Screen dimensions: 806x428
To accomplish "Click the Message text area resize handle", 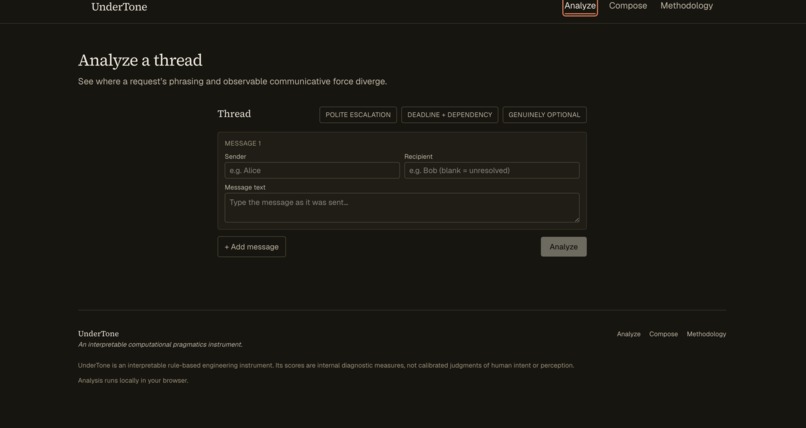I will [577, 220].
